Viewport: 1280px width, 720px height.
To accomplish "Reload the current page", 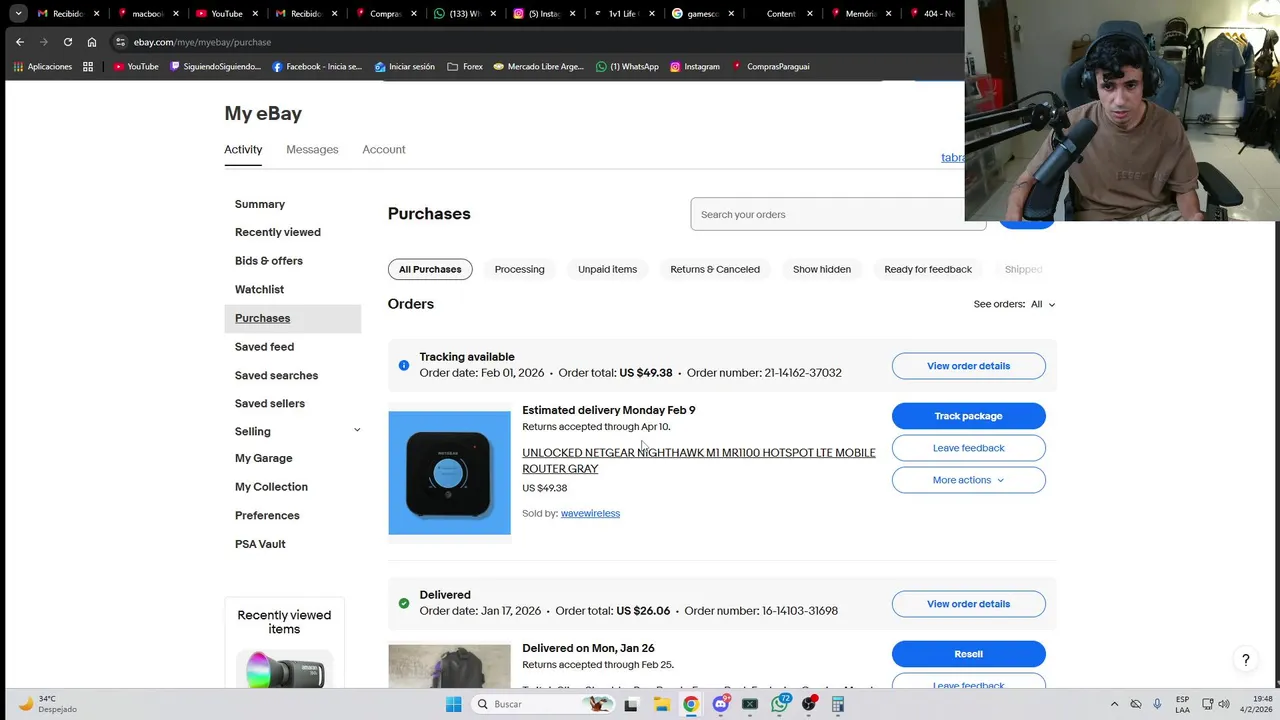I will pyautogui.click(x=68, y=42).
